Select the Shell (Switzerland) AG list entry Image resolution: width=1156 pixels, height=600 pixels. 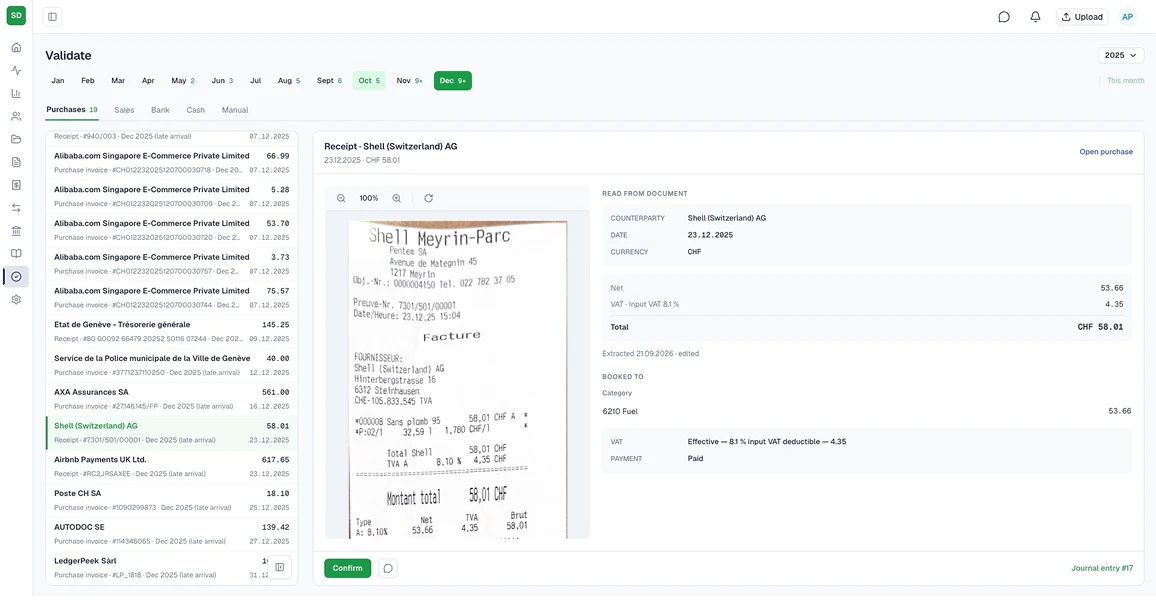tap(172, 433)
